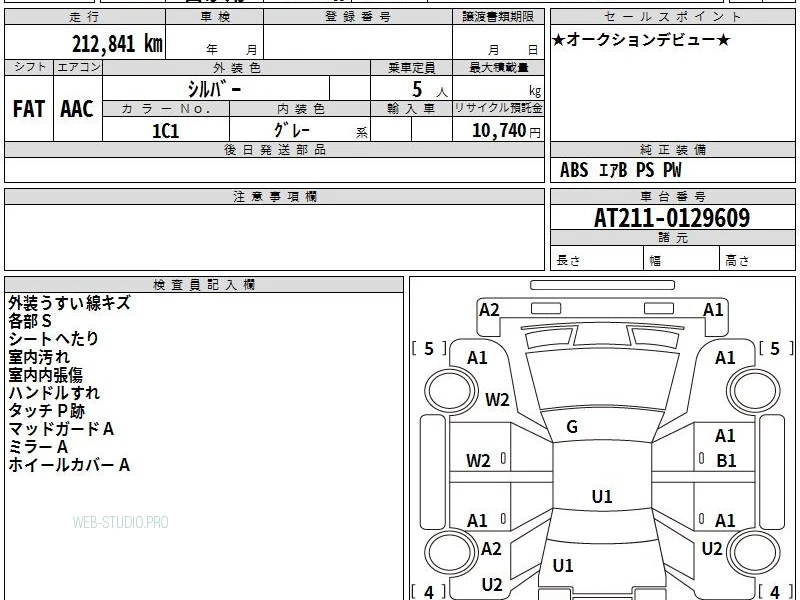Click the 諸元 header

pyautogui.click(x=672, y=238)
